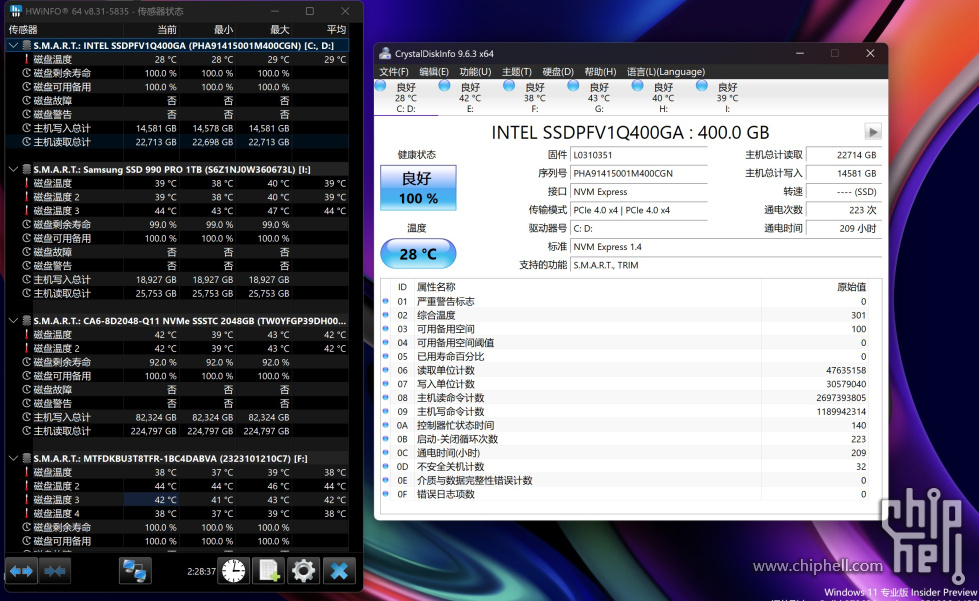Open HWiNFO sensor settings gear icon
Viewport: 979px width, 601px height.
(x=303, y=570)
